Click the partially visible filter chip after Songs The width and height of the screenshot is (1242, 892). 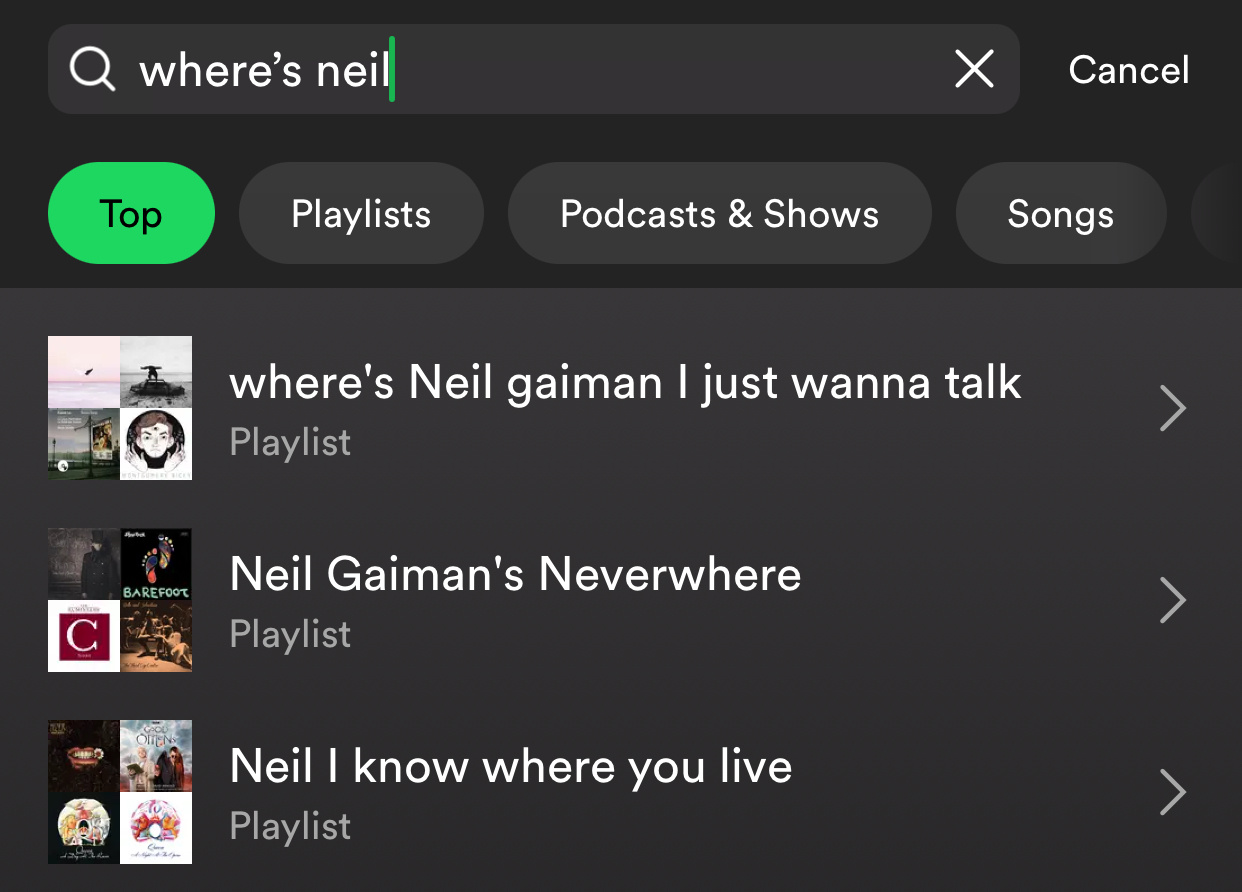pos(1217,214)
